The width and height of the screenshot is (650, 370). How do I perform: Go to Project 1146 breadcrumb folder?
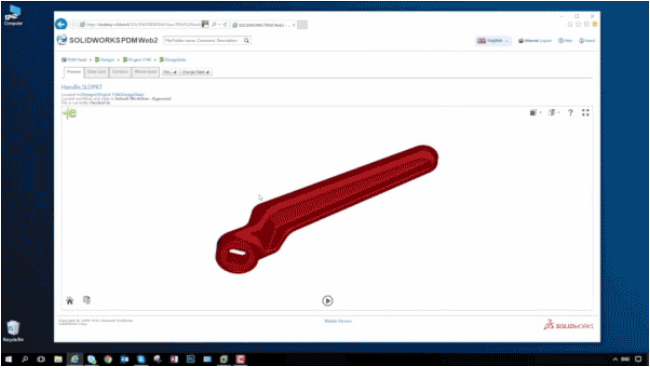click(x=137, y=60)
